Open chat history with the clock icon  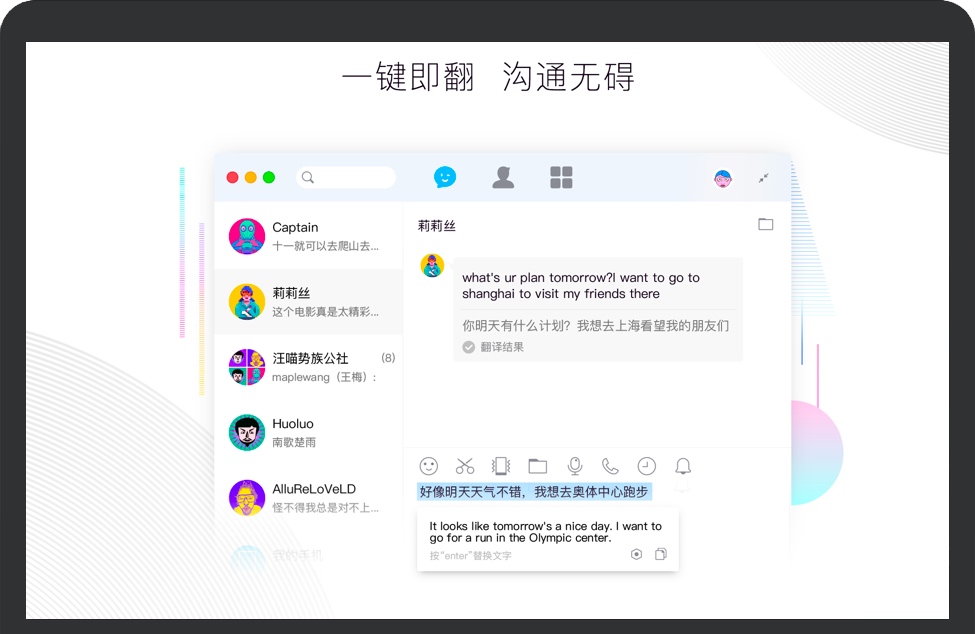click(x=646, y=466)
